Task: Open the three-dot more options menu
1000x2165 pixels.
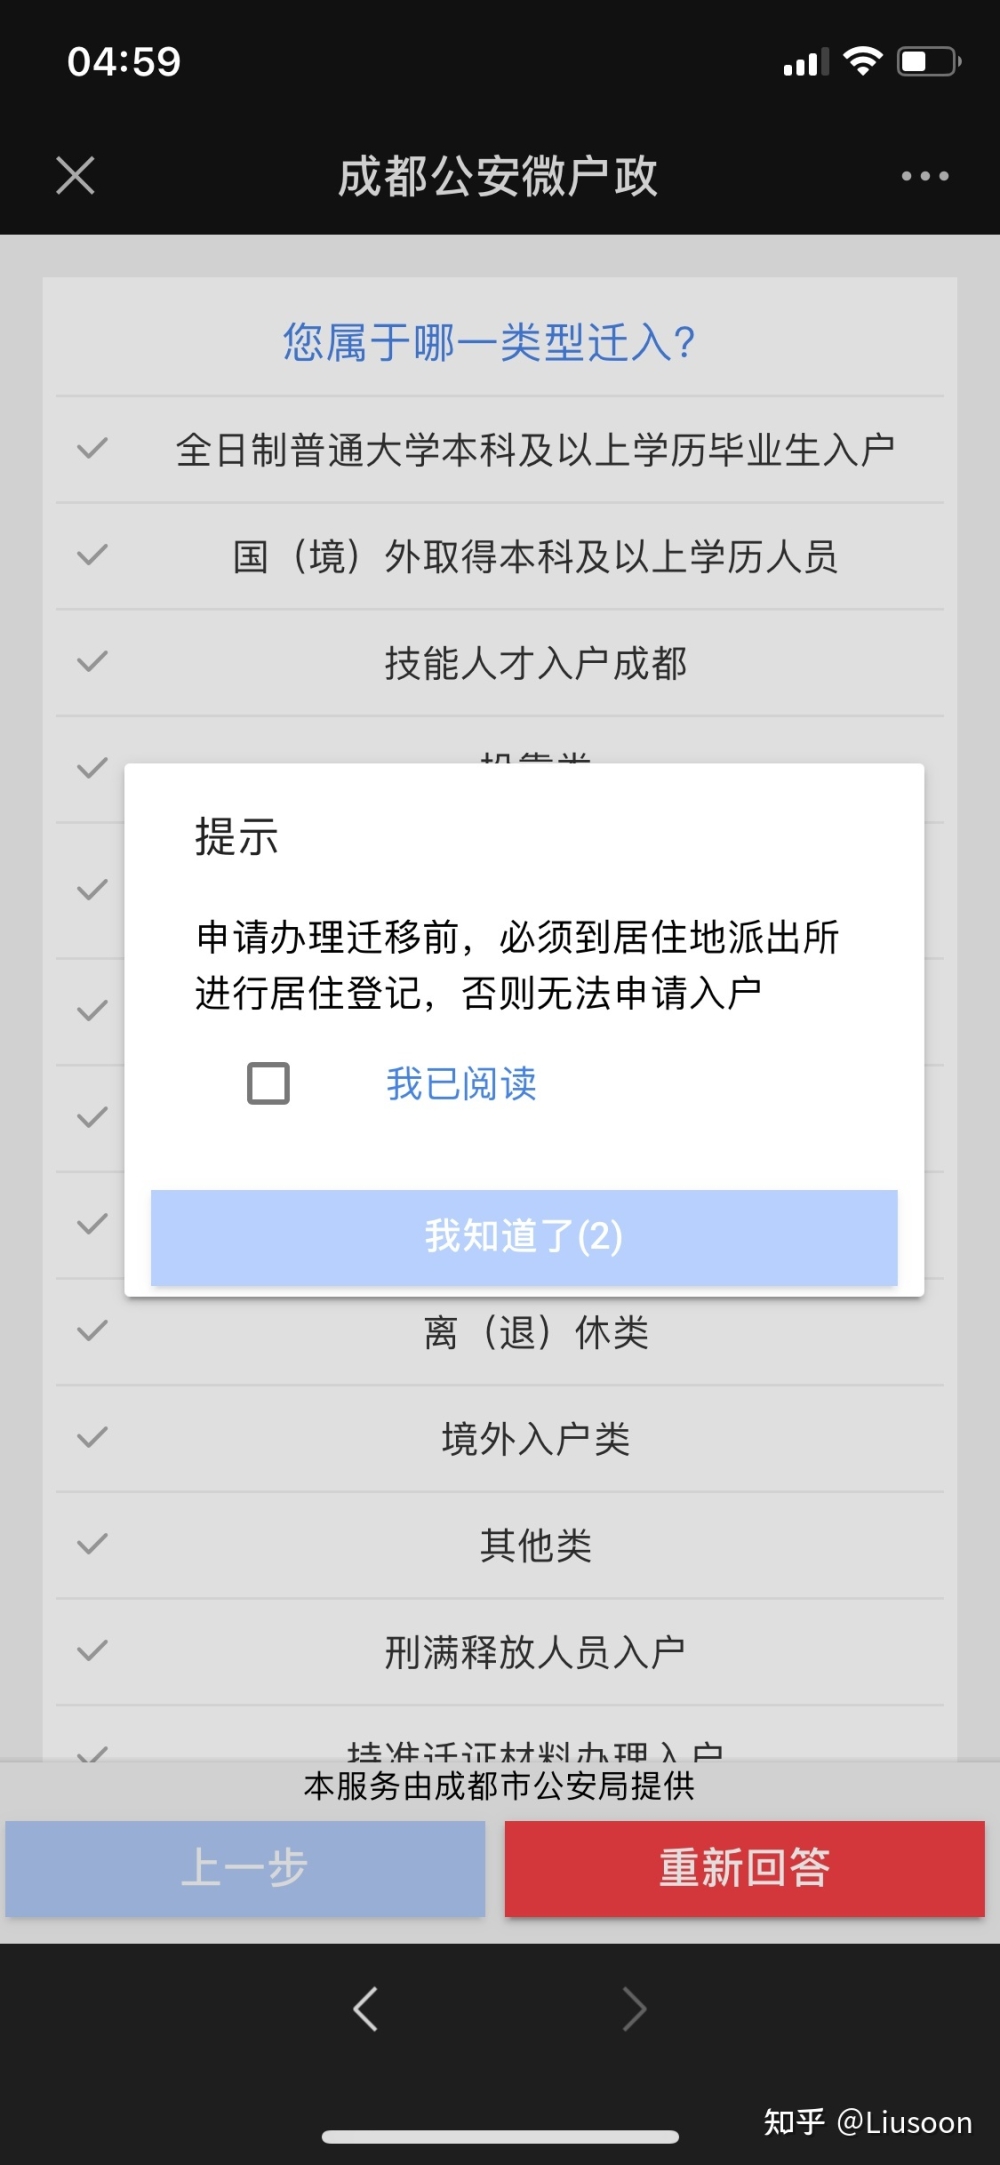Action: click(x=925, y=176)
